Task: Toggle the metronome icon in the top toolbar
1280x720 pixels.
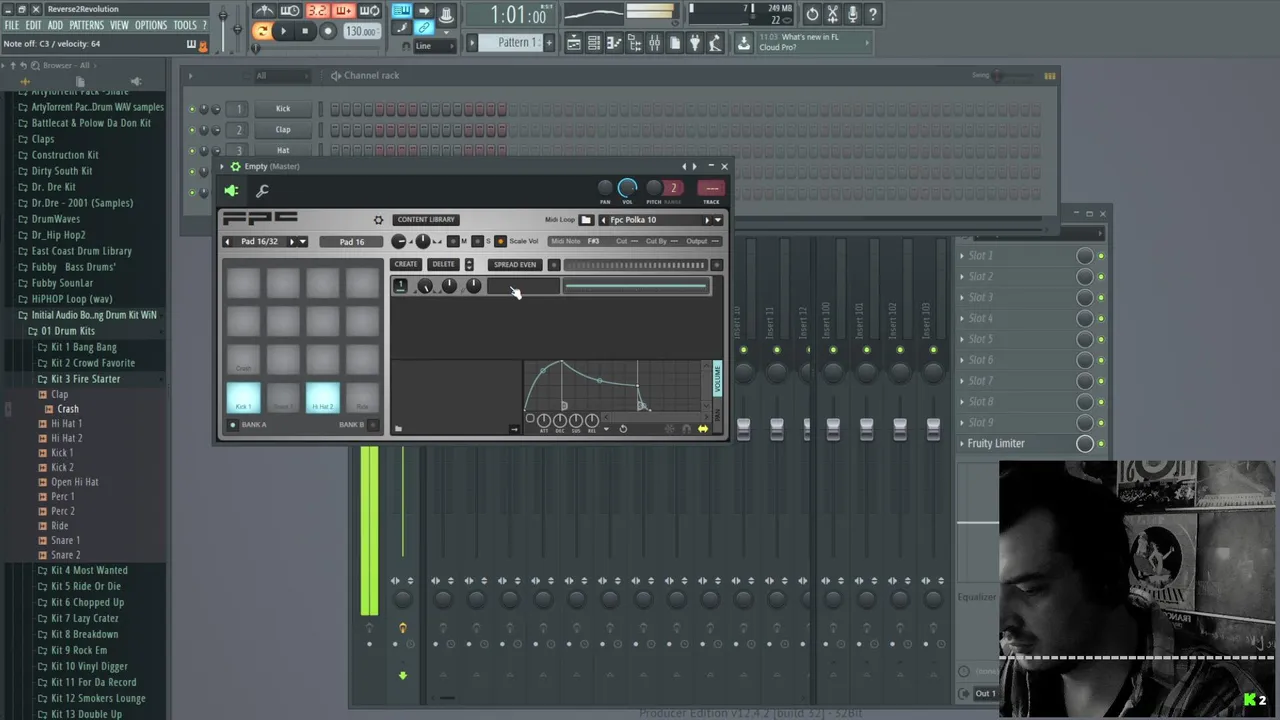Action: [265, 11]
